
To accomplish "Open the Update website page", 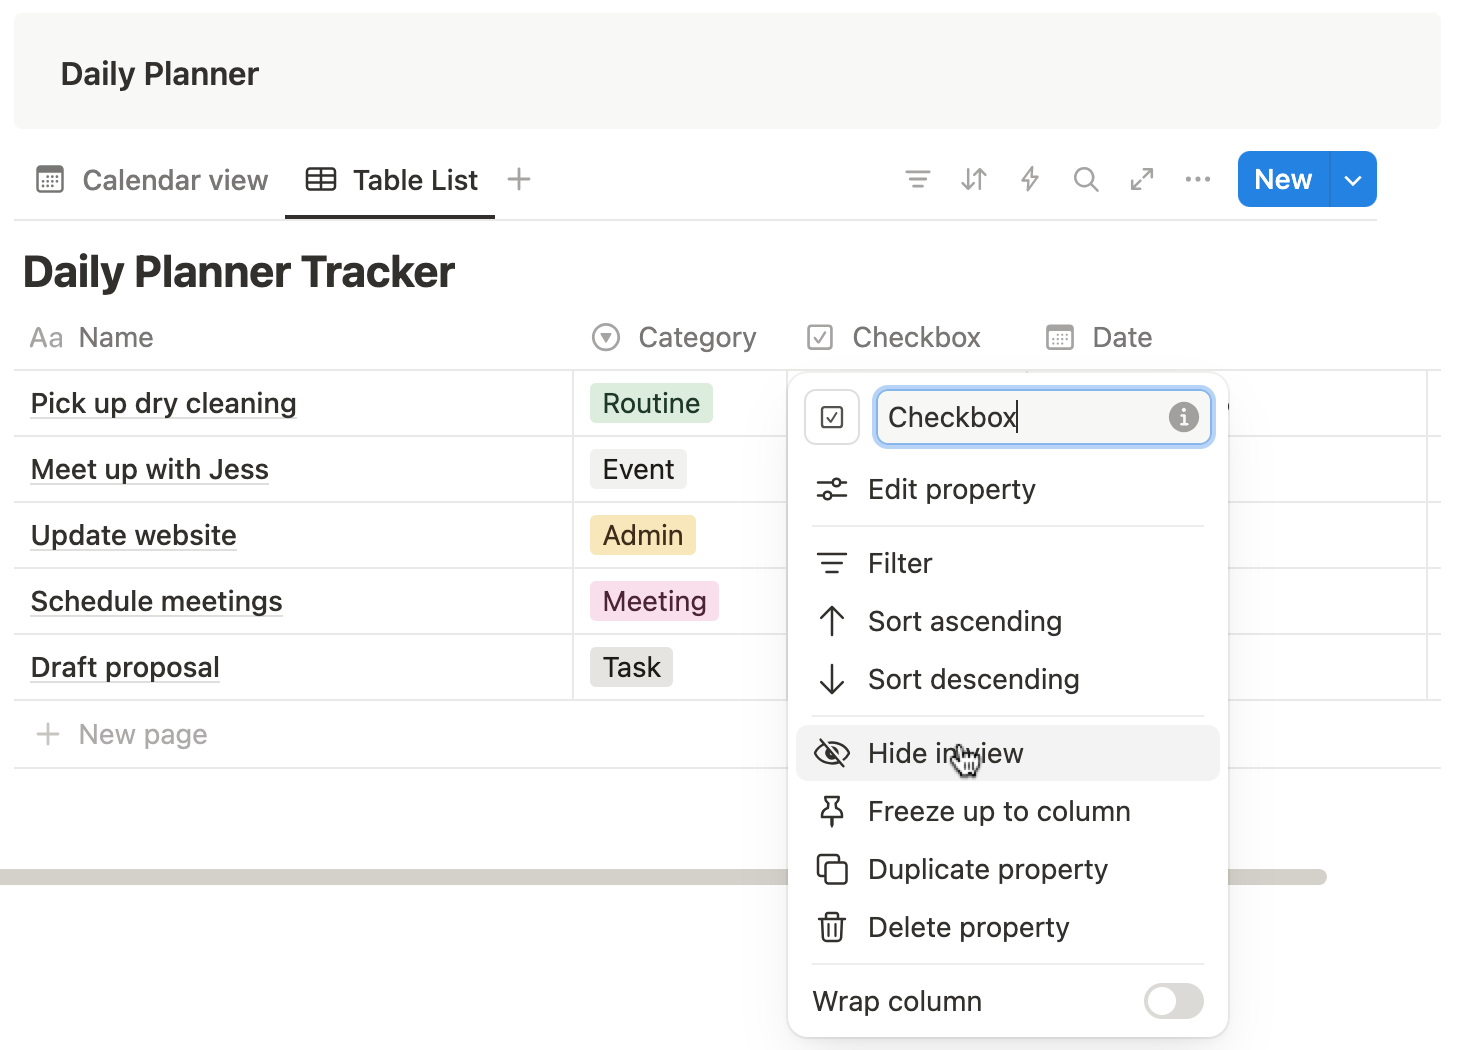I will pos(134,535).
